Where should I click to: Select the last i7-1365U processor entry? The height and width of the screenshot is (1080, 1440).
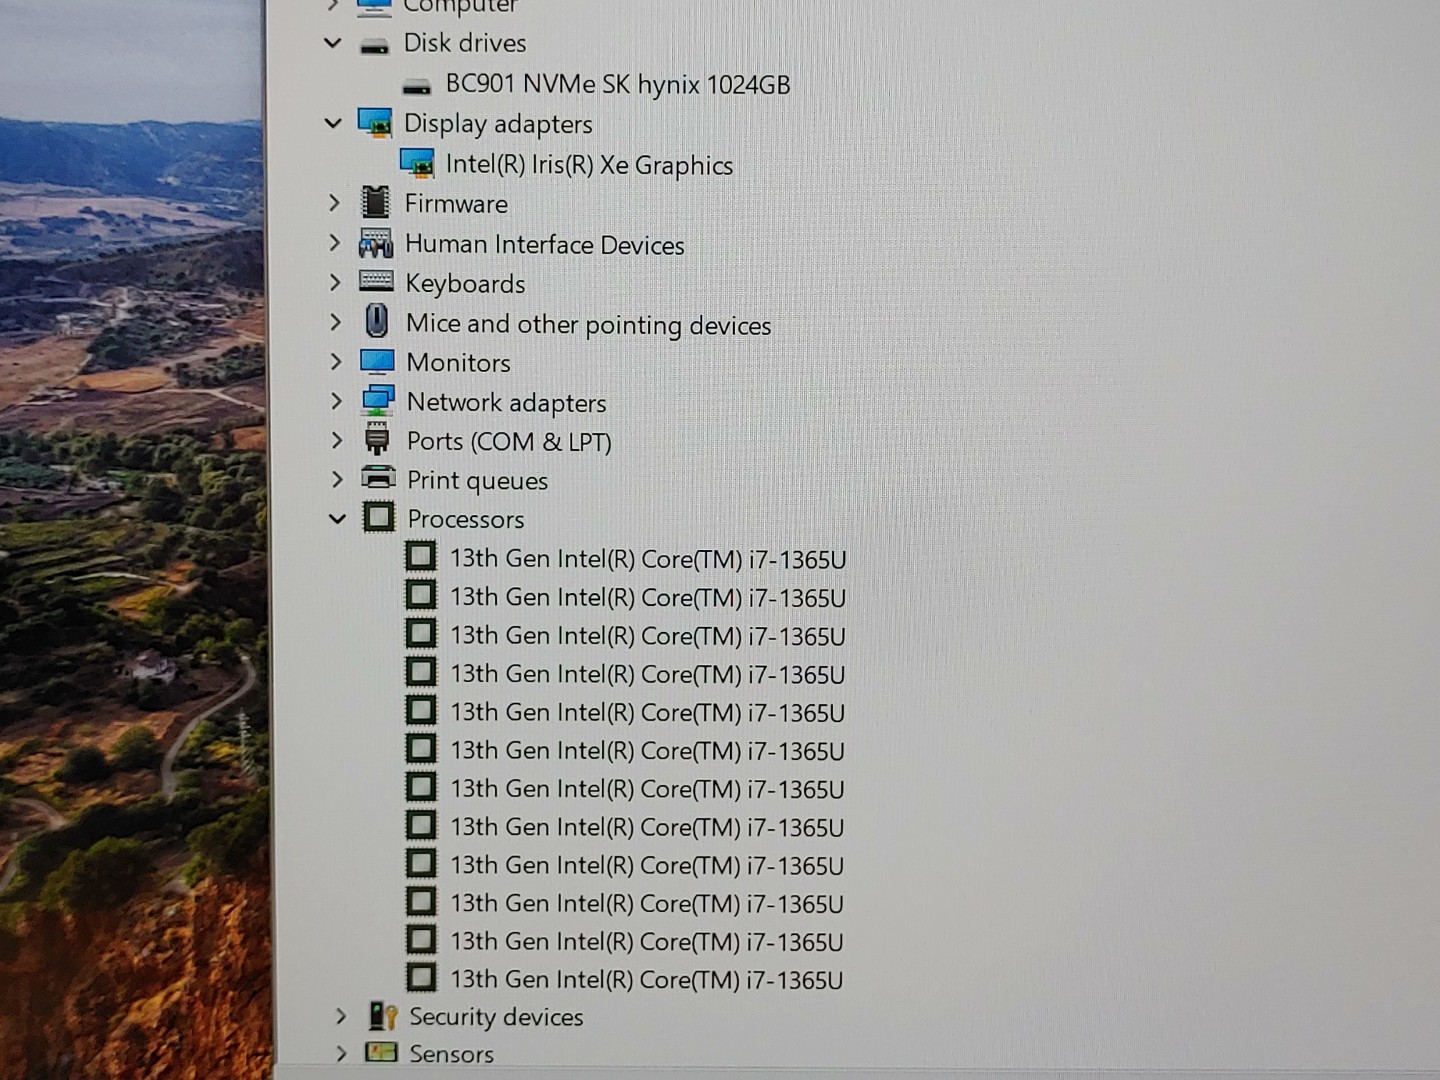click(x=647, y=979)
